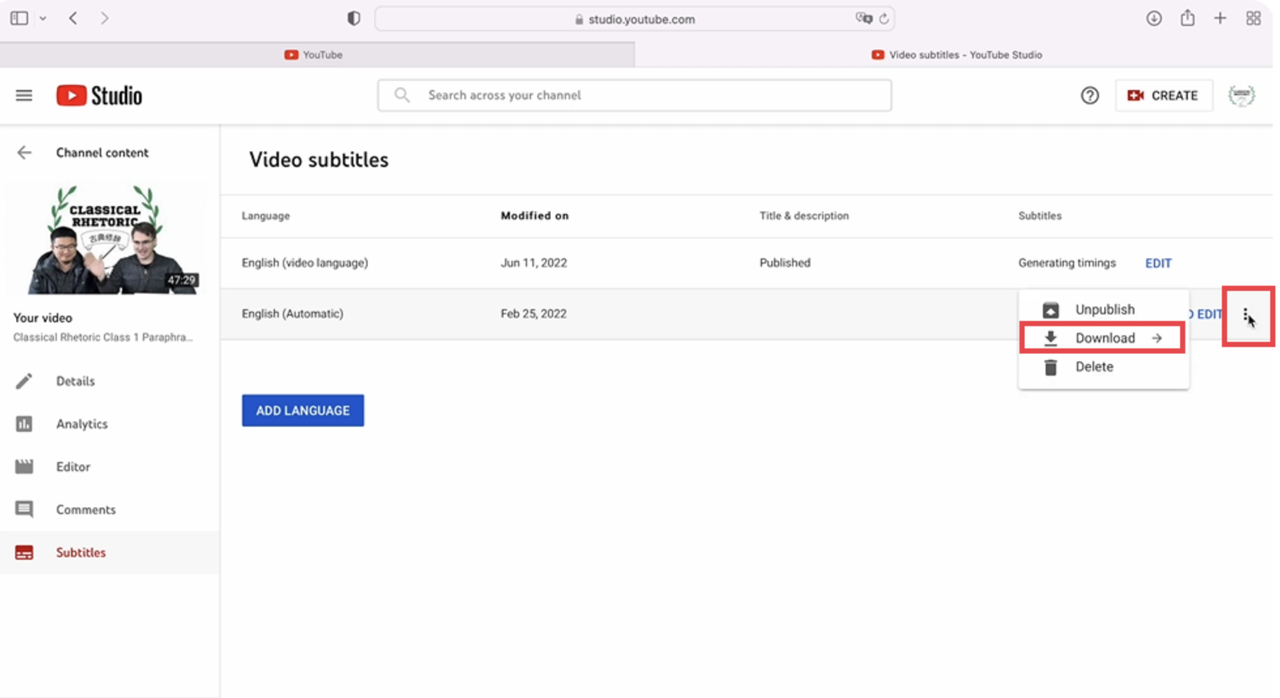Viewport: 1280px width, 698px height.
Task: Click EDIT for English (video language)
Action: coord(1158,263)
